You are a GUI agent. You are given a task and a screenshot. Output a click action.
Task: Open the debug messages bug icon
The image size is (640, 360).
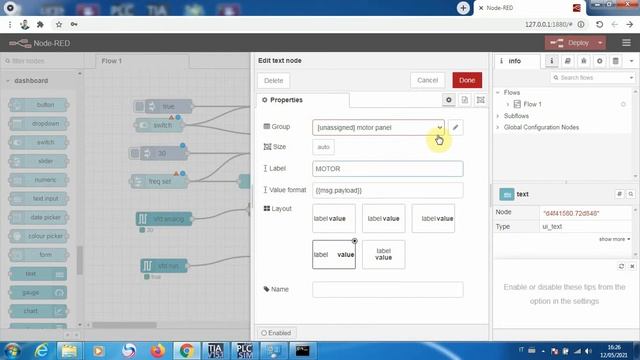[x=584, y=61]
